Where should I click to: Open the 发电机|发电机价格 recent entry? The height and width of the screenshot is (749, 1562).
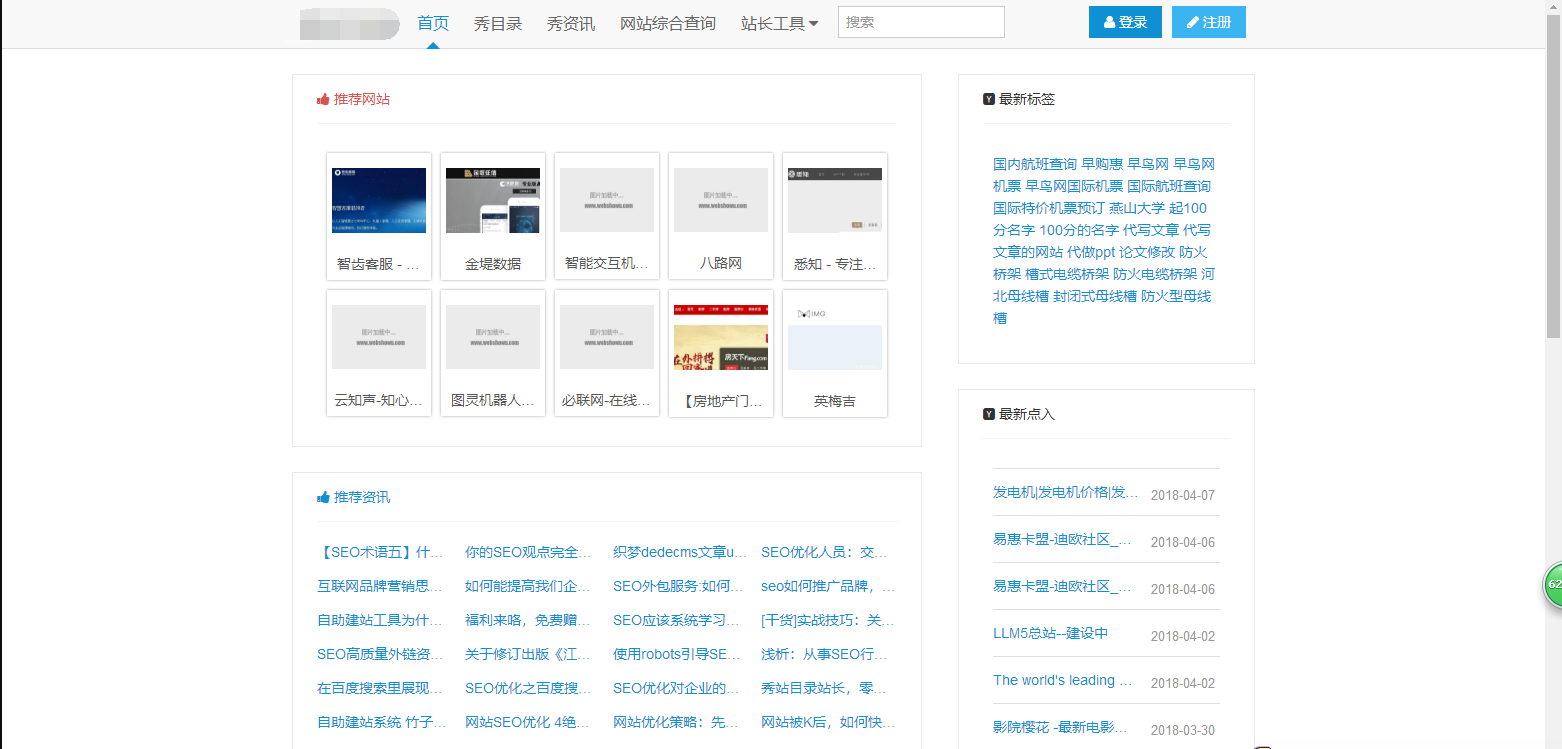1066,492
